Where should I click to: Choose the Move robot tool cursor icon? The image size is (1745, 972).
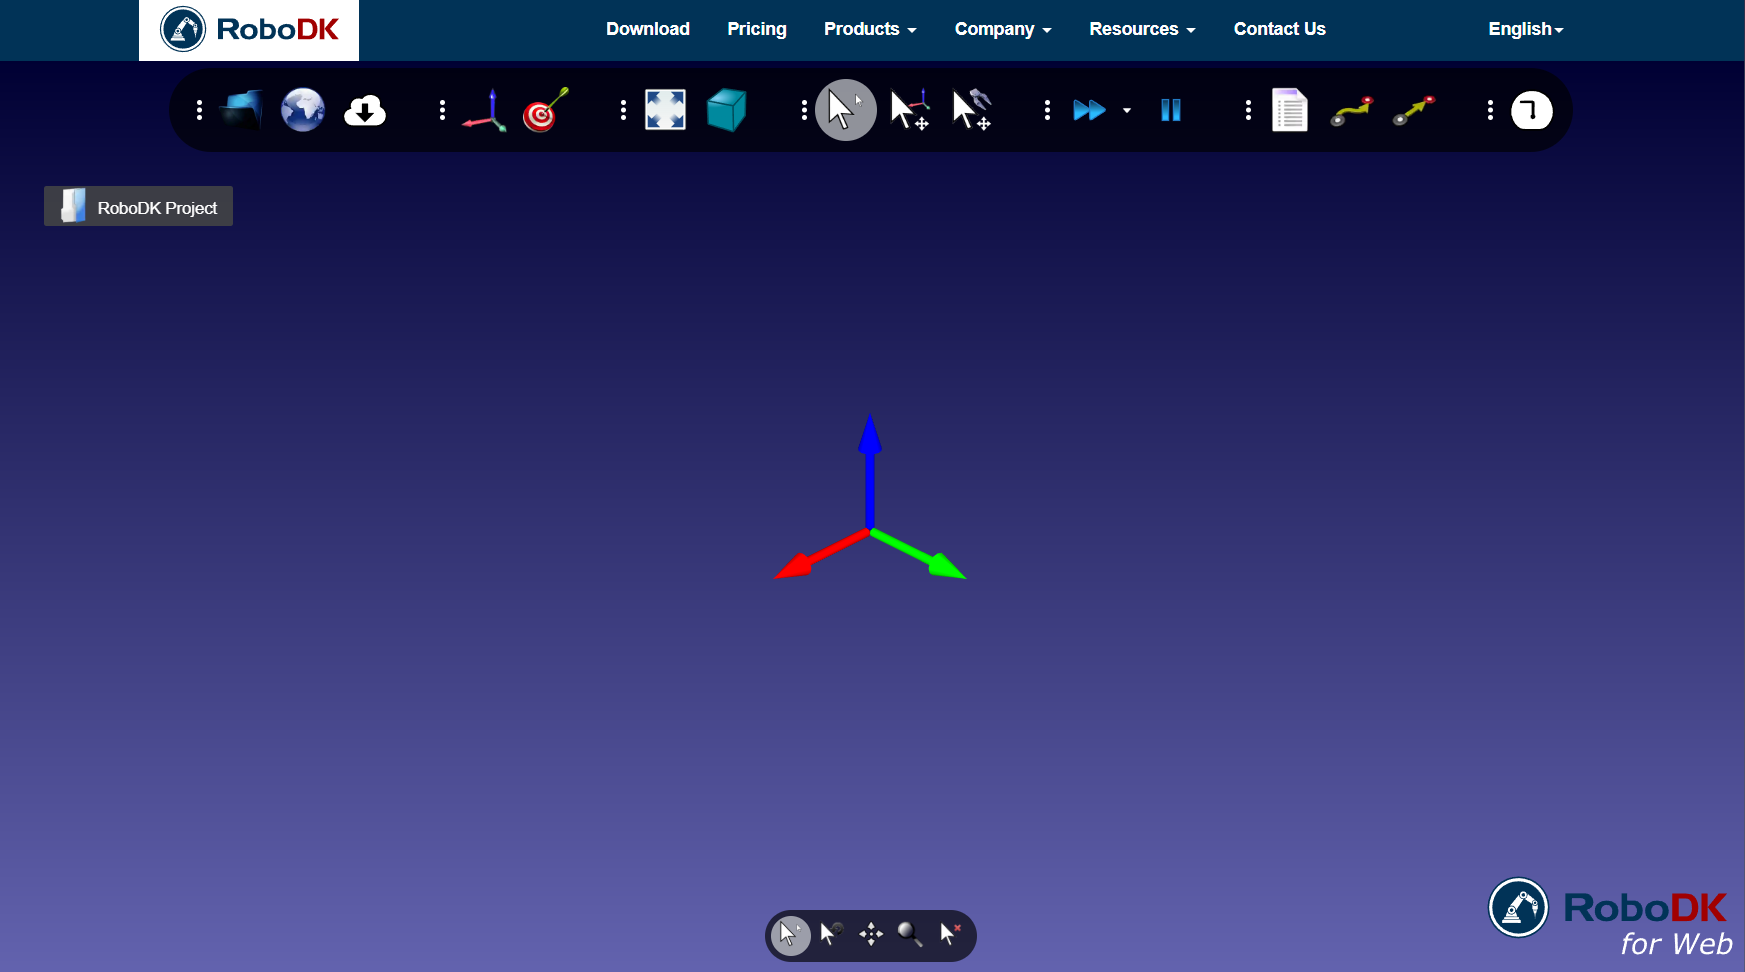(971, 110)
